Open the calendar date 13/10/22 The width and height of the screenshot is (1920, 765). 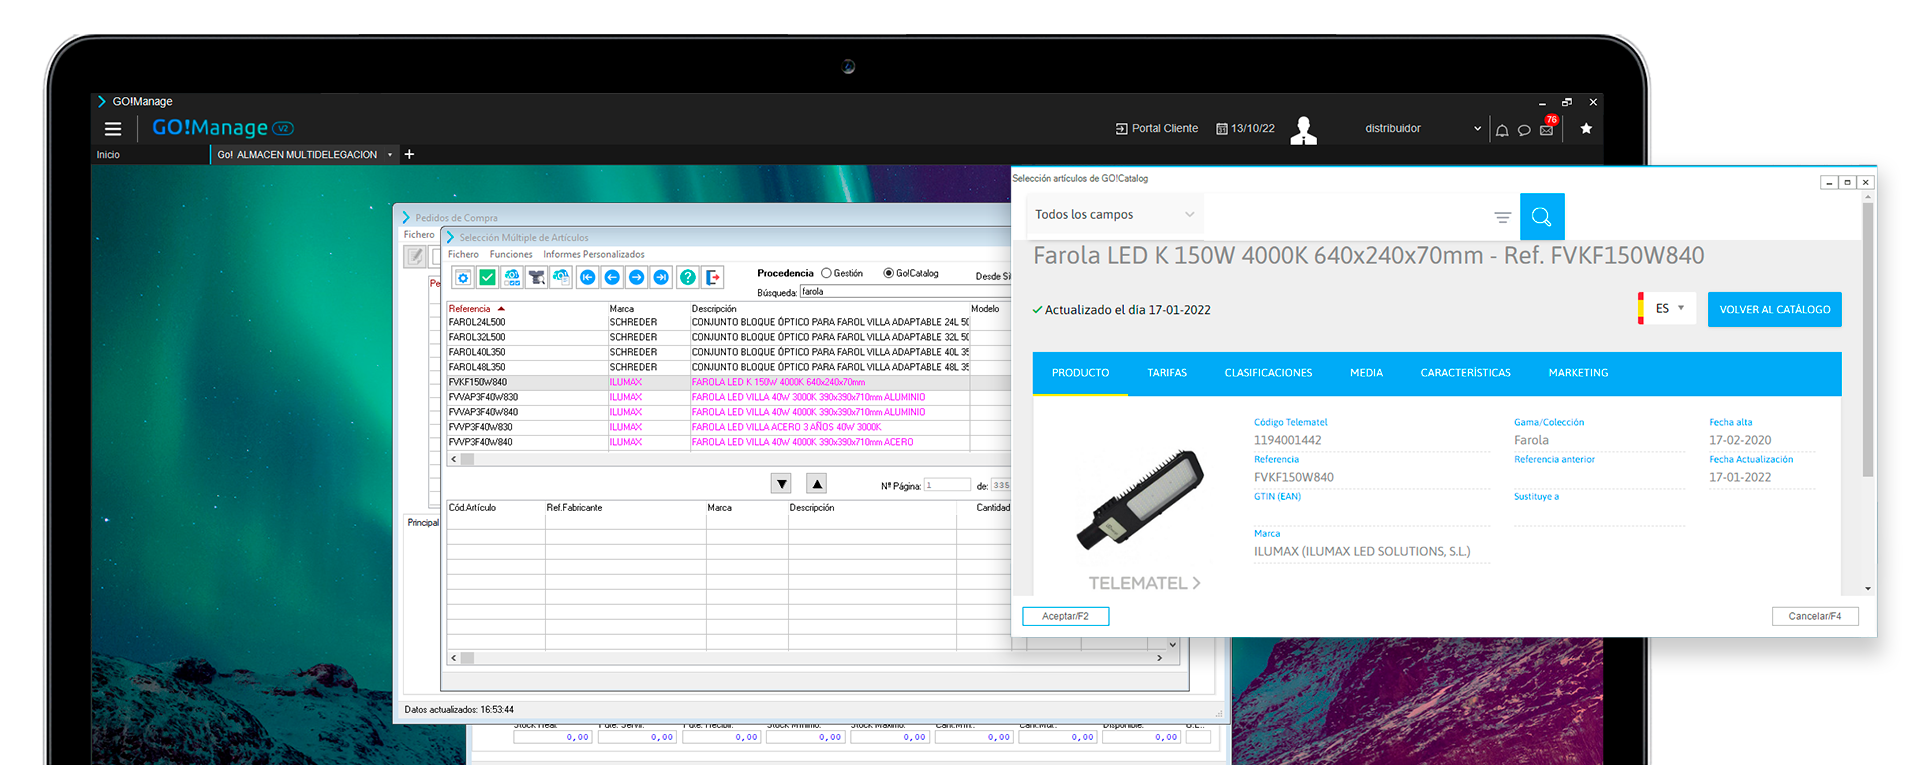point(1246,128)
